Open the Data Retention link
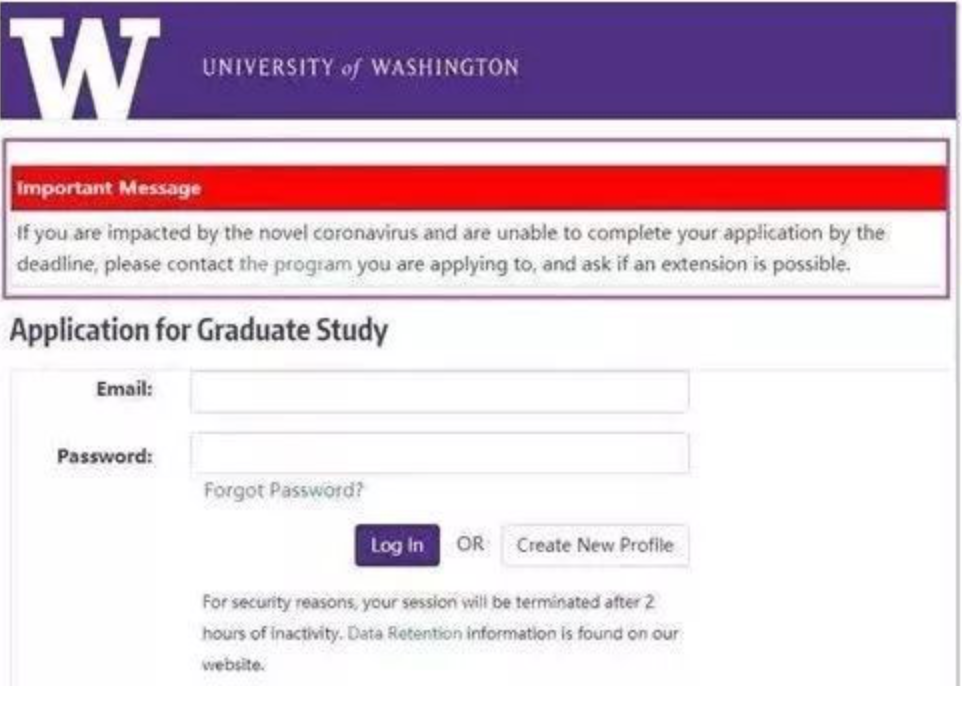 tap(404, 634)
